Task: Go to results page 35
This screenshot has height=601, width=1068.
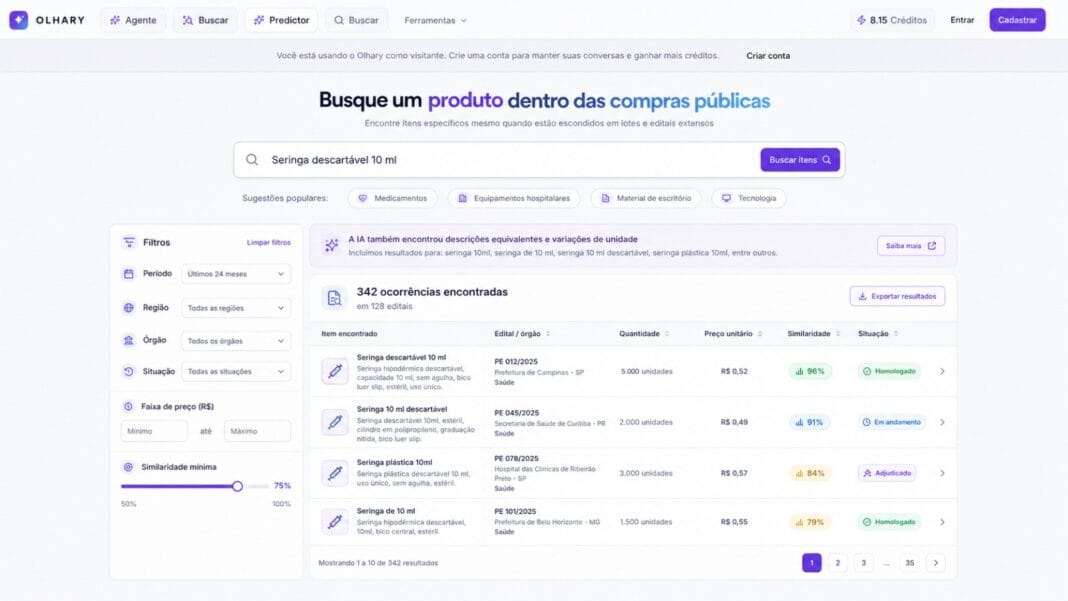Action: tap(909, 563)
